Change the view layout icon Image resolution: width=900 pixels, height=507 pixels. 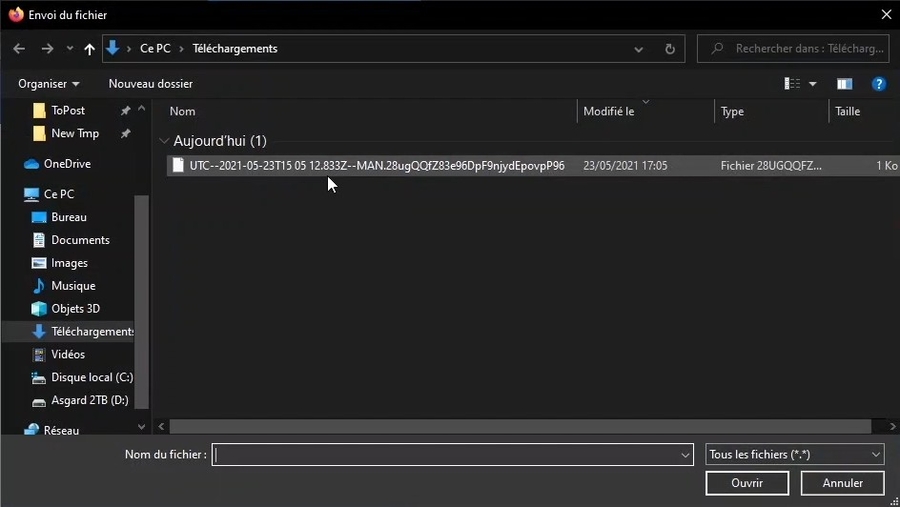793,84
